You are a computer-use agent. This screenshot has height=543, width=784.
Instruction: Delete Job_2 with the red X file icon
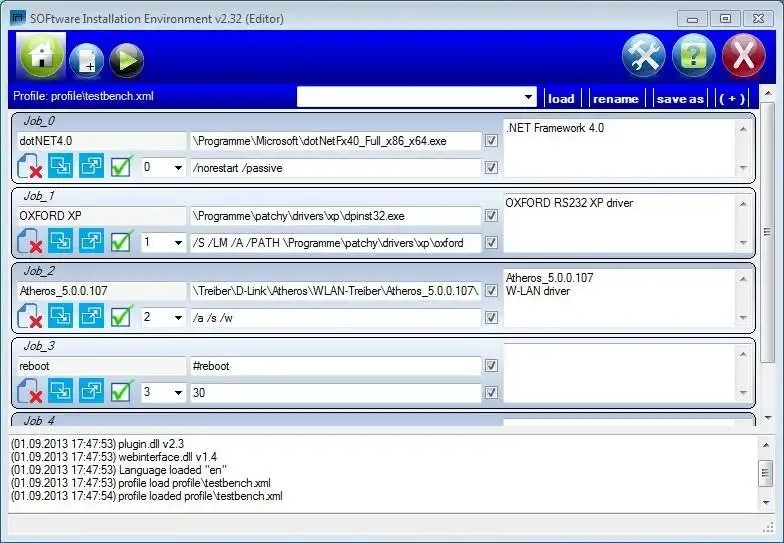[x=30, y=316]
